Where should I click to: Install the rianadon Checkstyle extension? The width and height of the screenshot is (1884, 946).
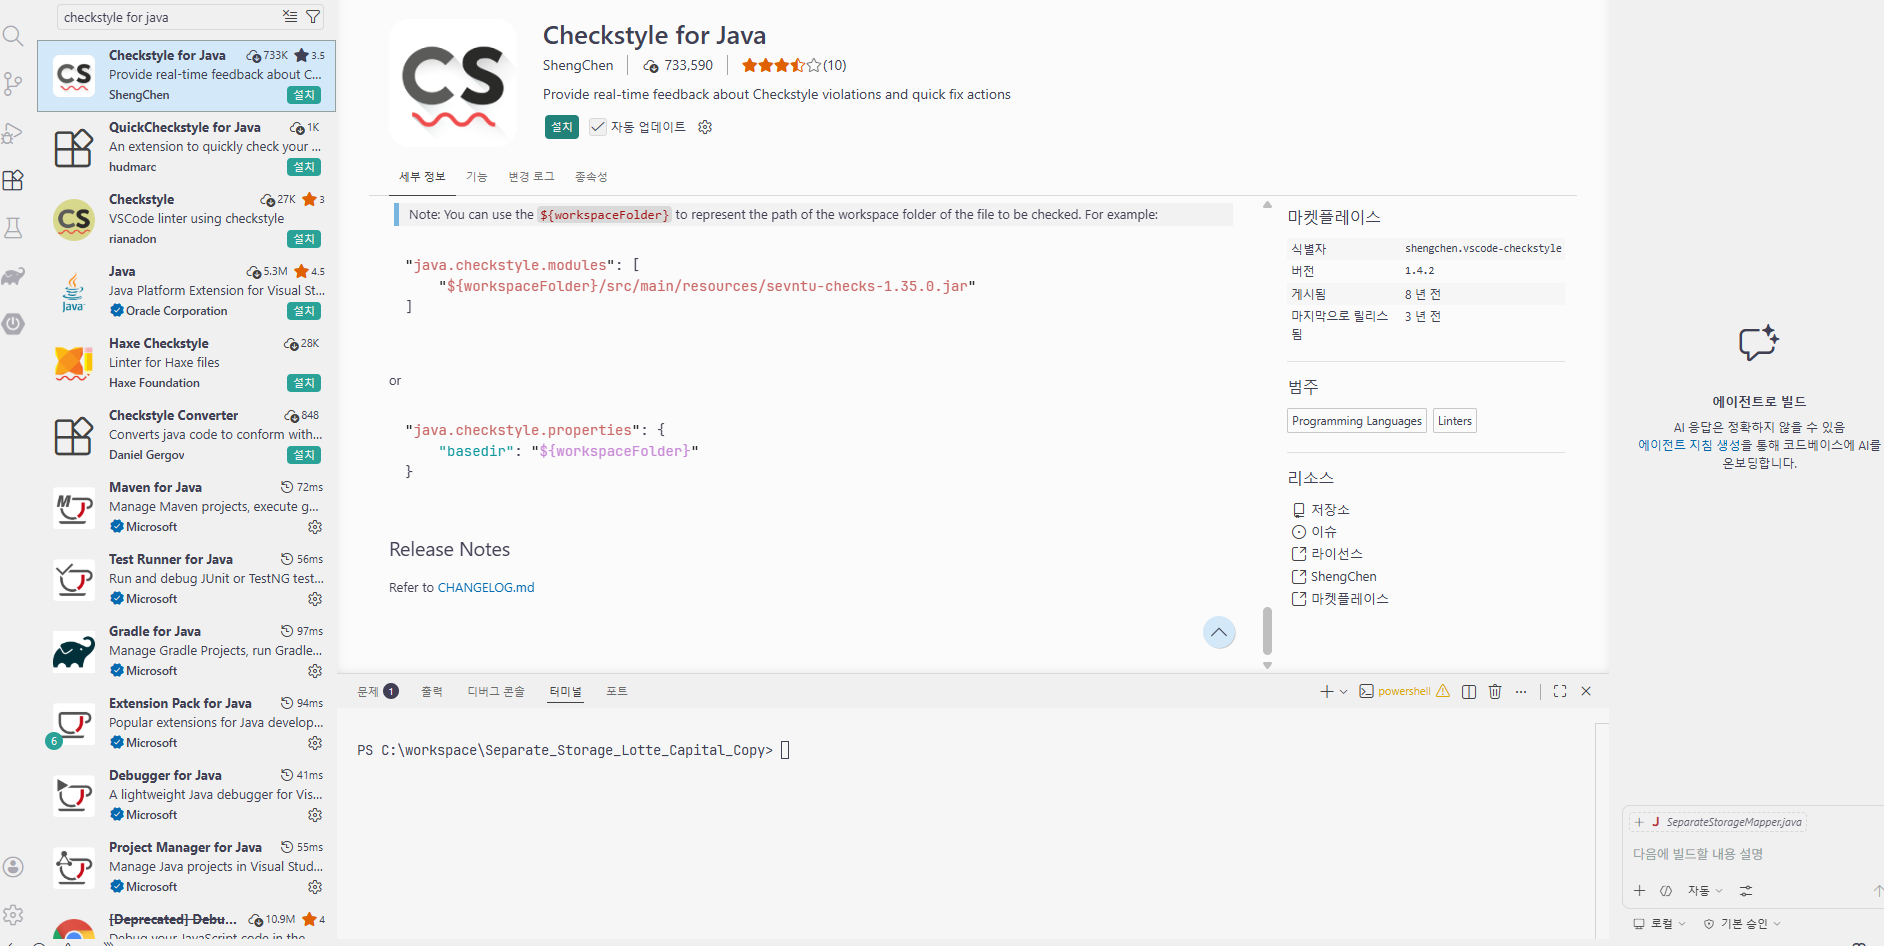click(304, 239)
